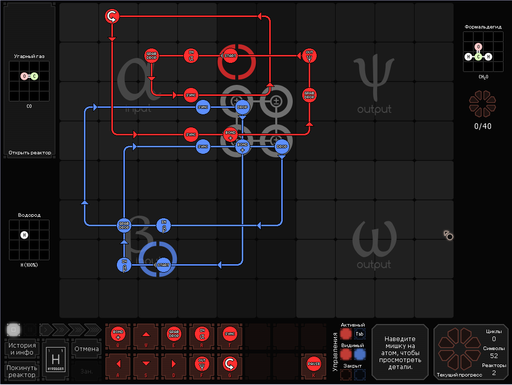Select the SYNC instruction tile
Screen dimensions: 512x385
click(x=230, y=335)
